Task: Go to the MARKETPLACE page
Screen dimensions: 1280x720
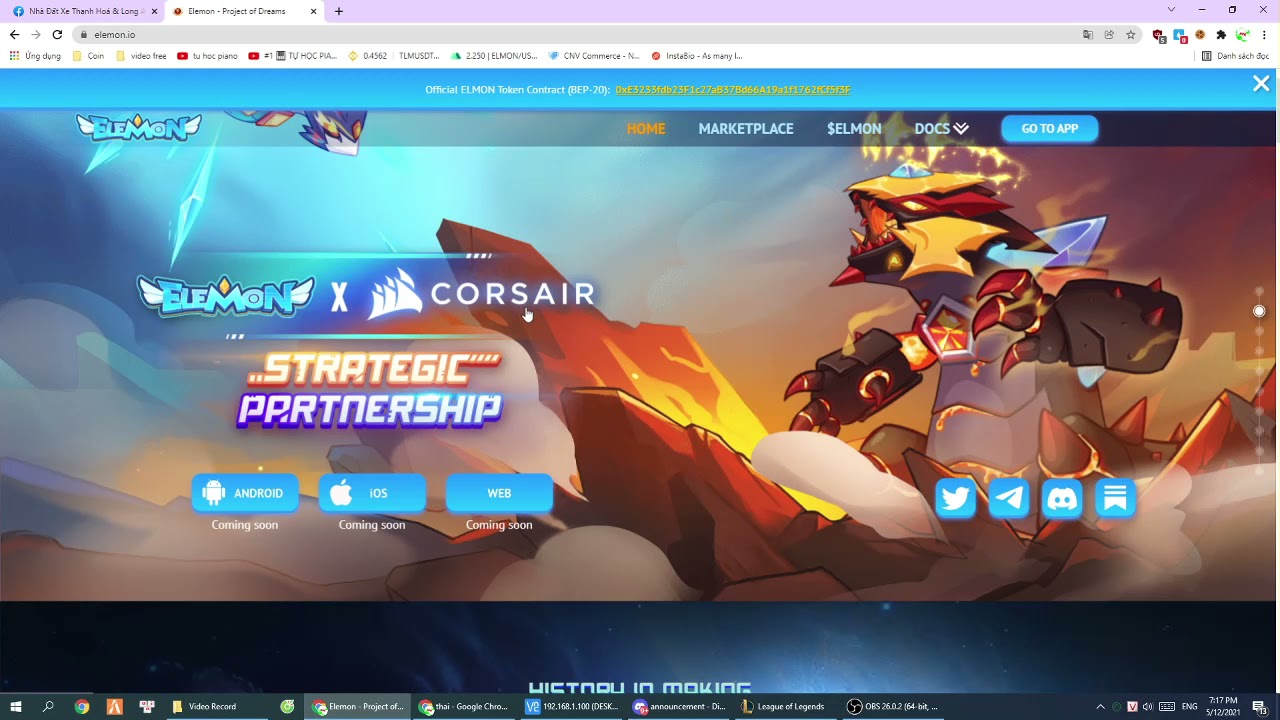Action: tap(746, 129)
